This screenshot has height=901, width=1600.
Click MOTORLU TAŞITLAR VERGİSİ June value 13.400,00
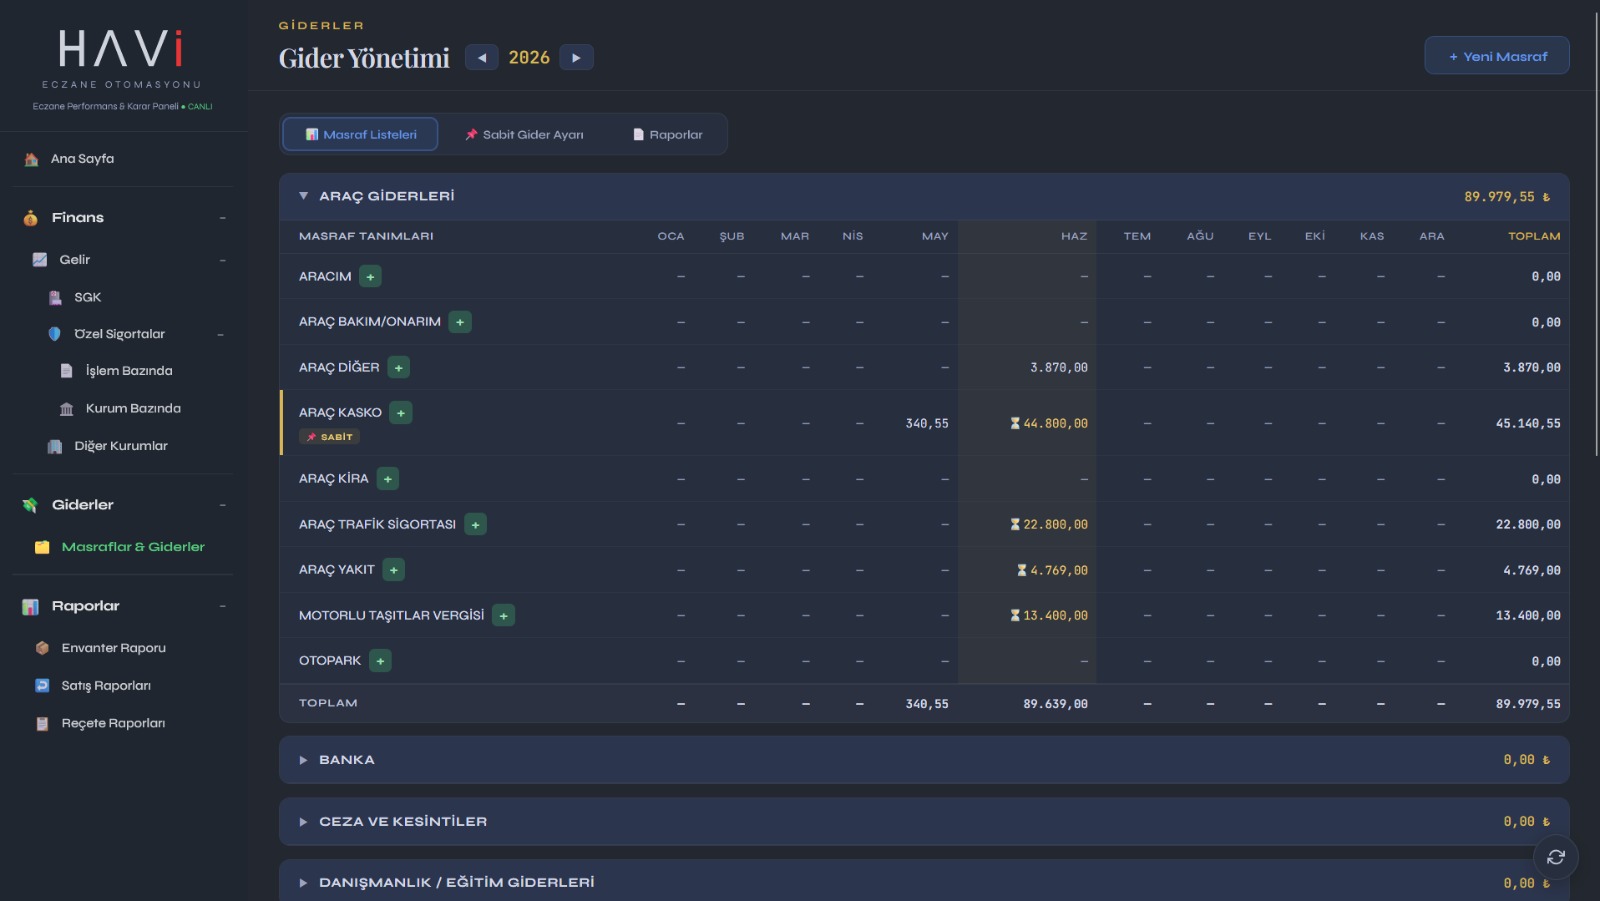1055,616
